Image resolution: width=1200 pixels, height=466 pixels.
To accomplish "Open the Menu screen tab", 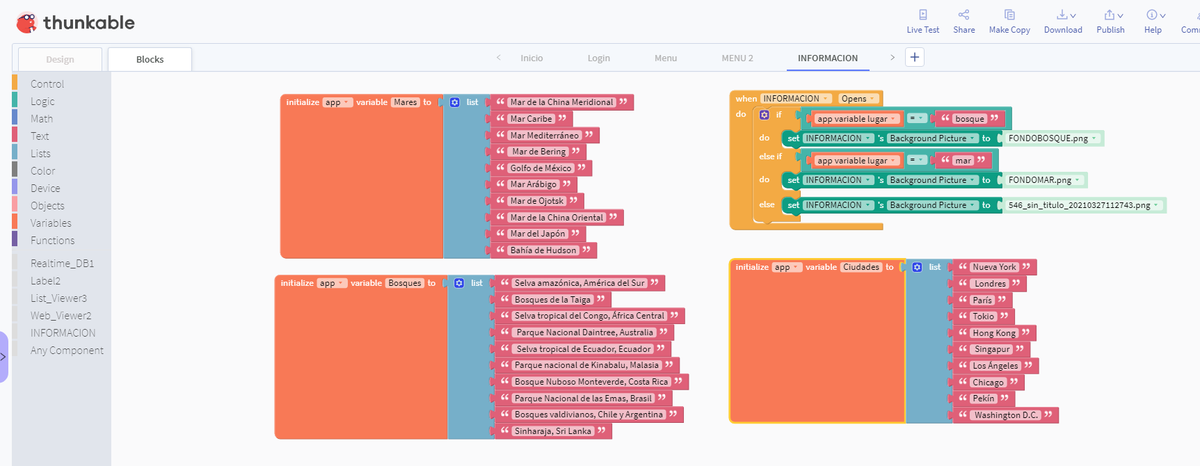I will (x=666, y=58).
